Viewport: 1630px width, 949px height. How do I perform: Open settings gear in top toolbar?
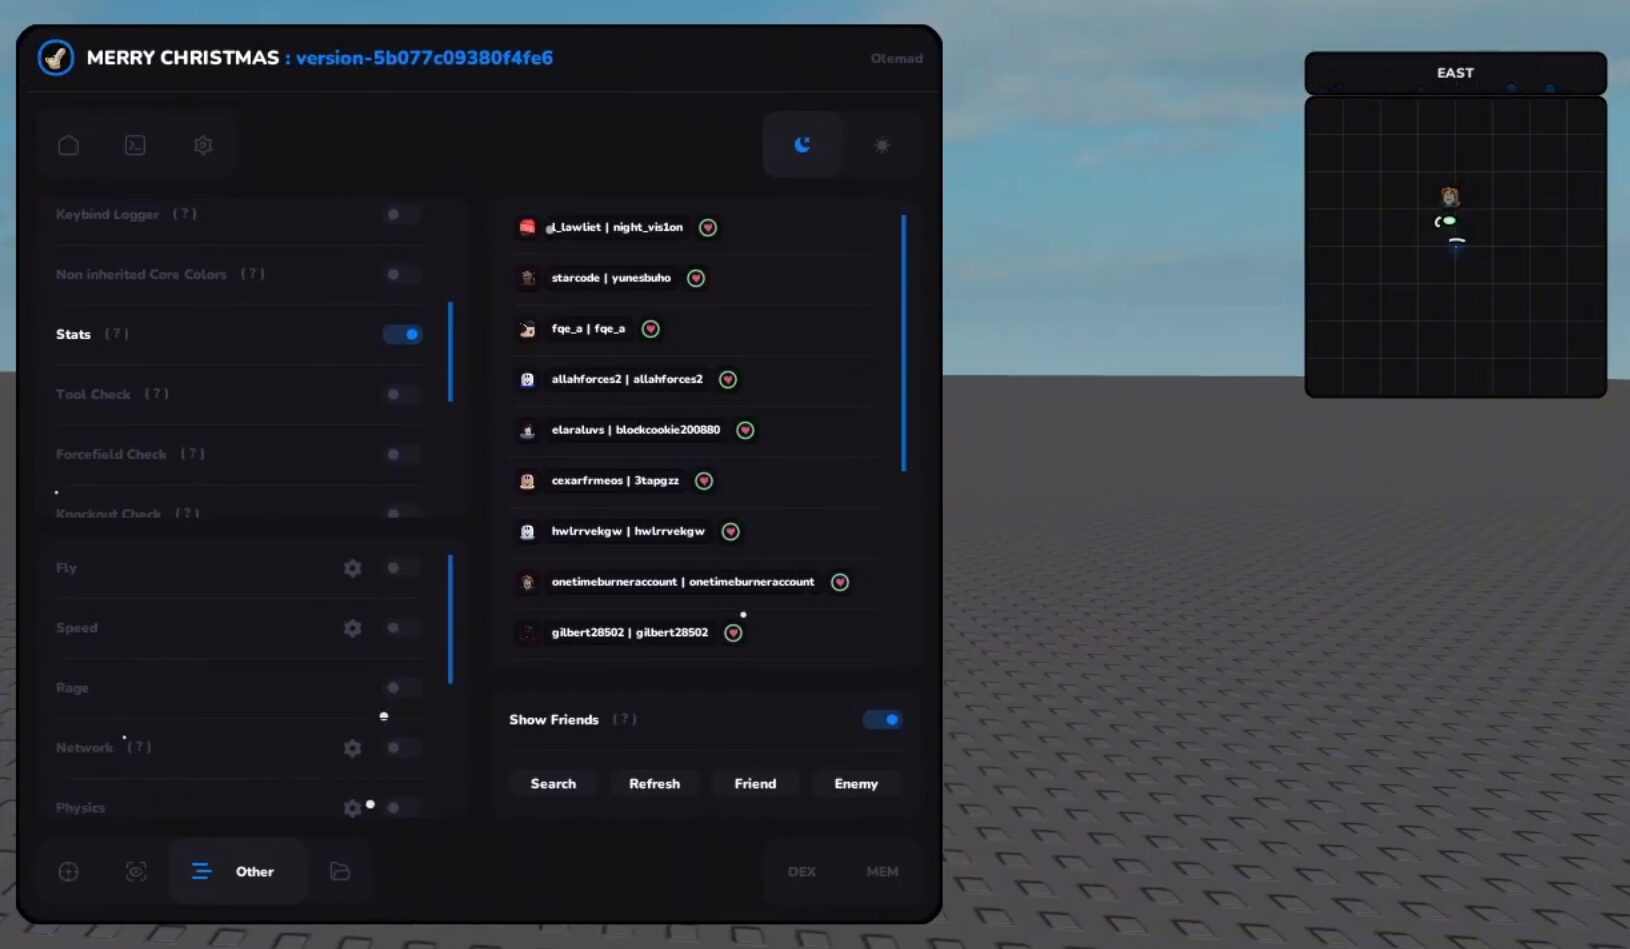point(203,145)
